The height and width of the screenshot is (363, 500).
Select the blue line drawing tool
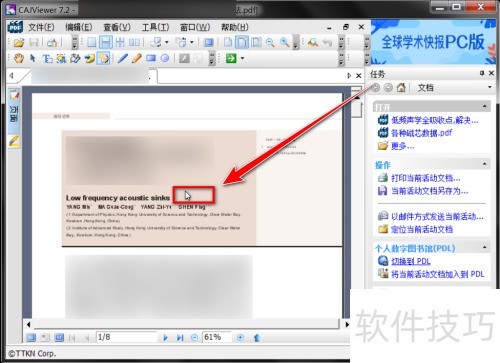123,58
